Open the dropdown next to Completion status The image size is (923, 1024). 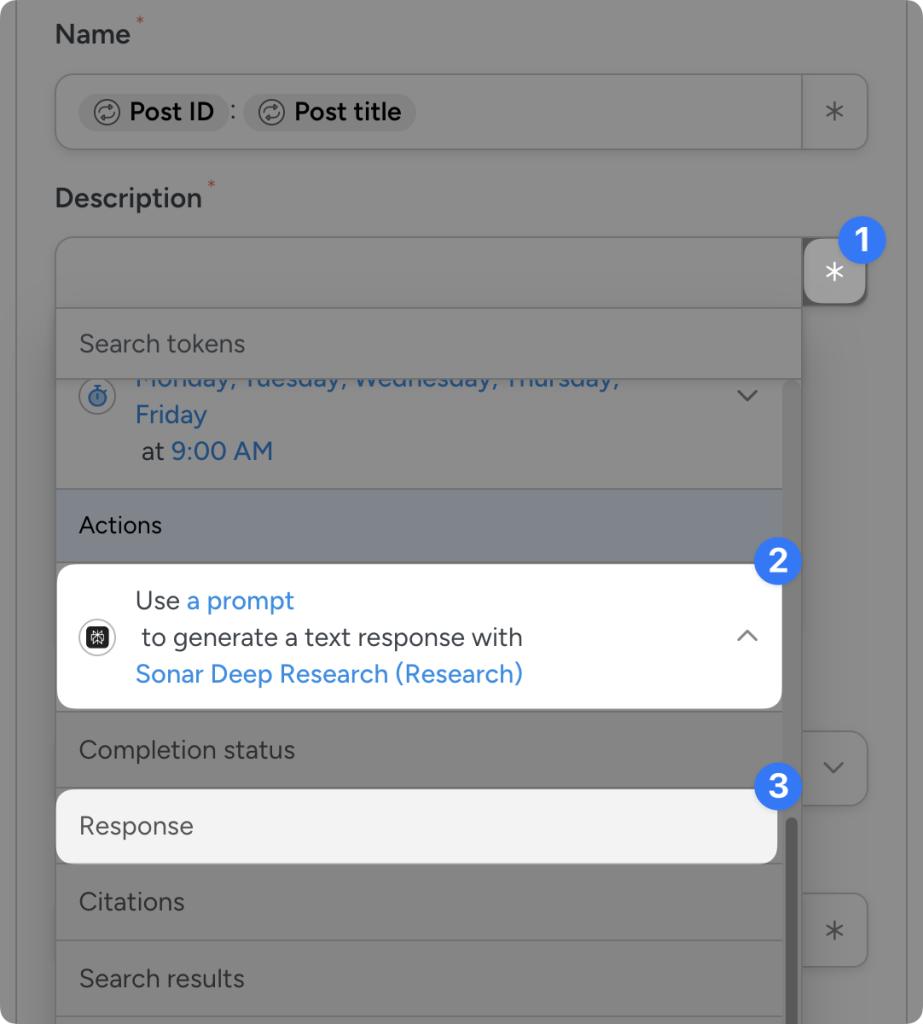[834, 768]
